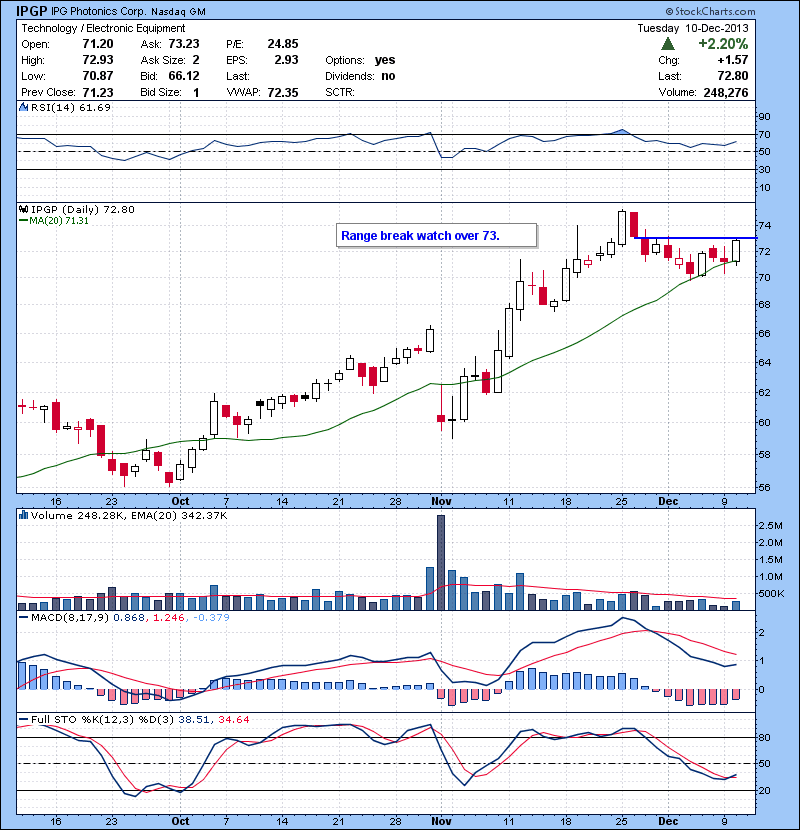Click the green up-triangle change indicator
The height and width of the screenshot is (830, 800).
click(668, 43)
